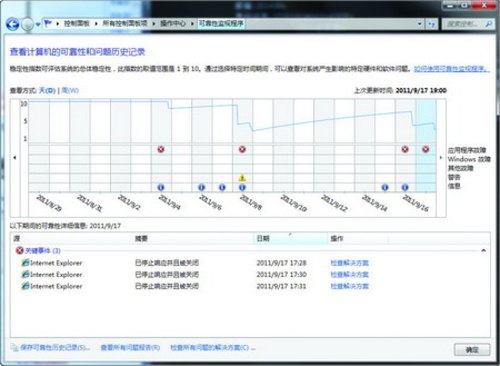Select 控制面板 in the breadcrumb
Screen dimensions: 500x366
(x=77, y=23)
